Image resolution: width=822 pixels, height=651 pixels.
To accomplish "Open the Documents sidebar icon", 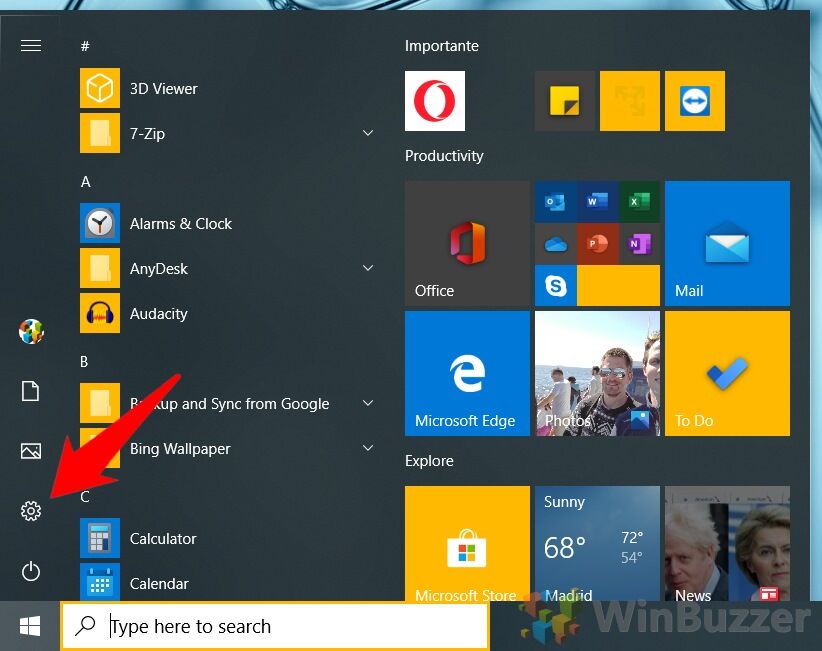I will point(30,391).
